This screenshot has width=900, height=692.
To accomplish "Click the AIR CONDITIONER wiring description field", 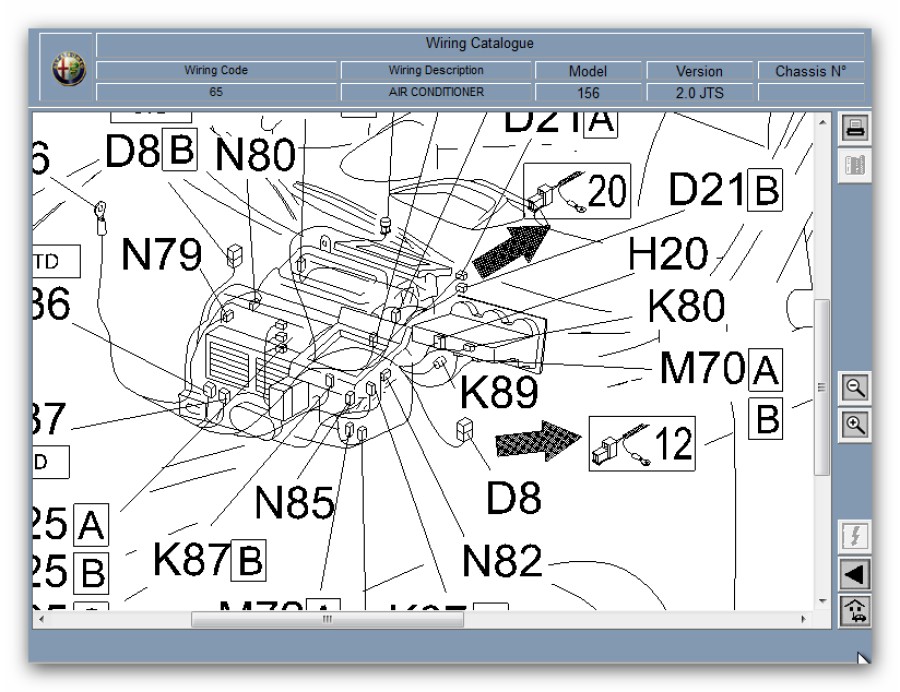I will coord(435,92).
